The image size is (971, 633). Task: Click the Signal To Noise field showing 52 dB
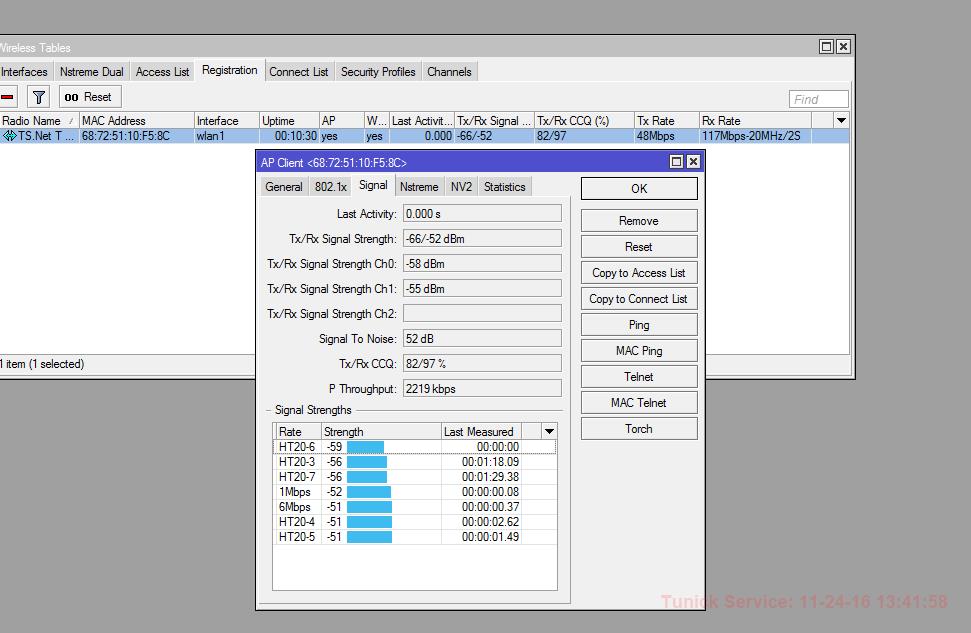(482, 338)
